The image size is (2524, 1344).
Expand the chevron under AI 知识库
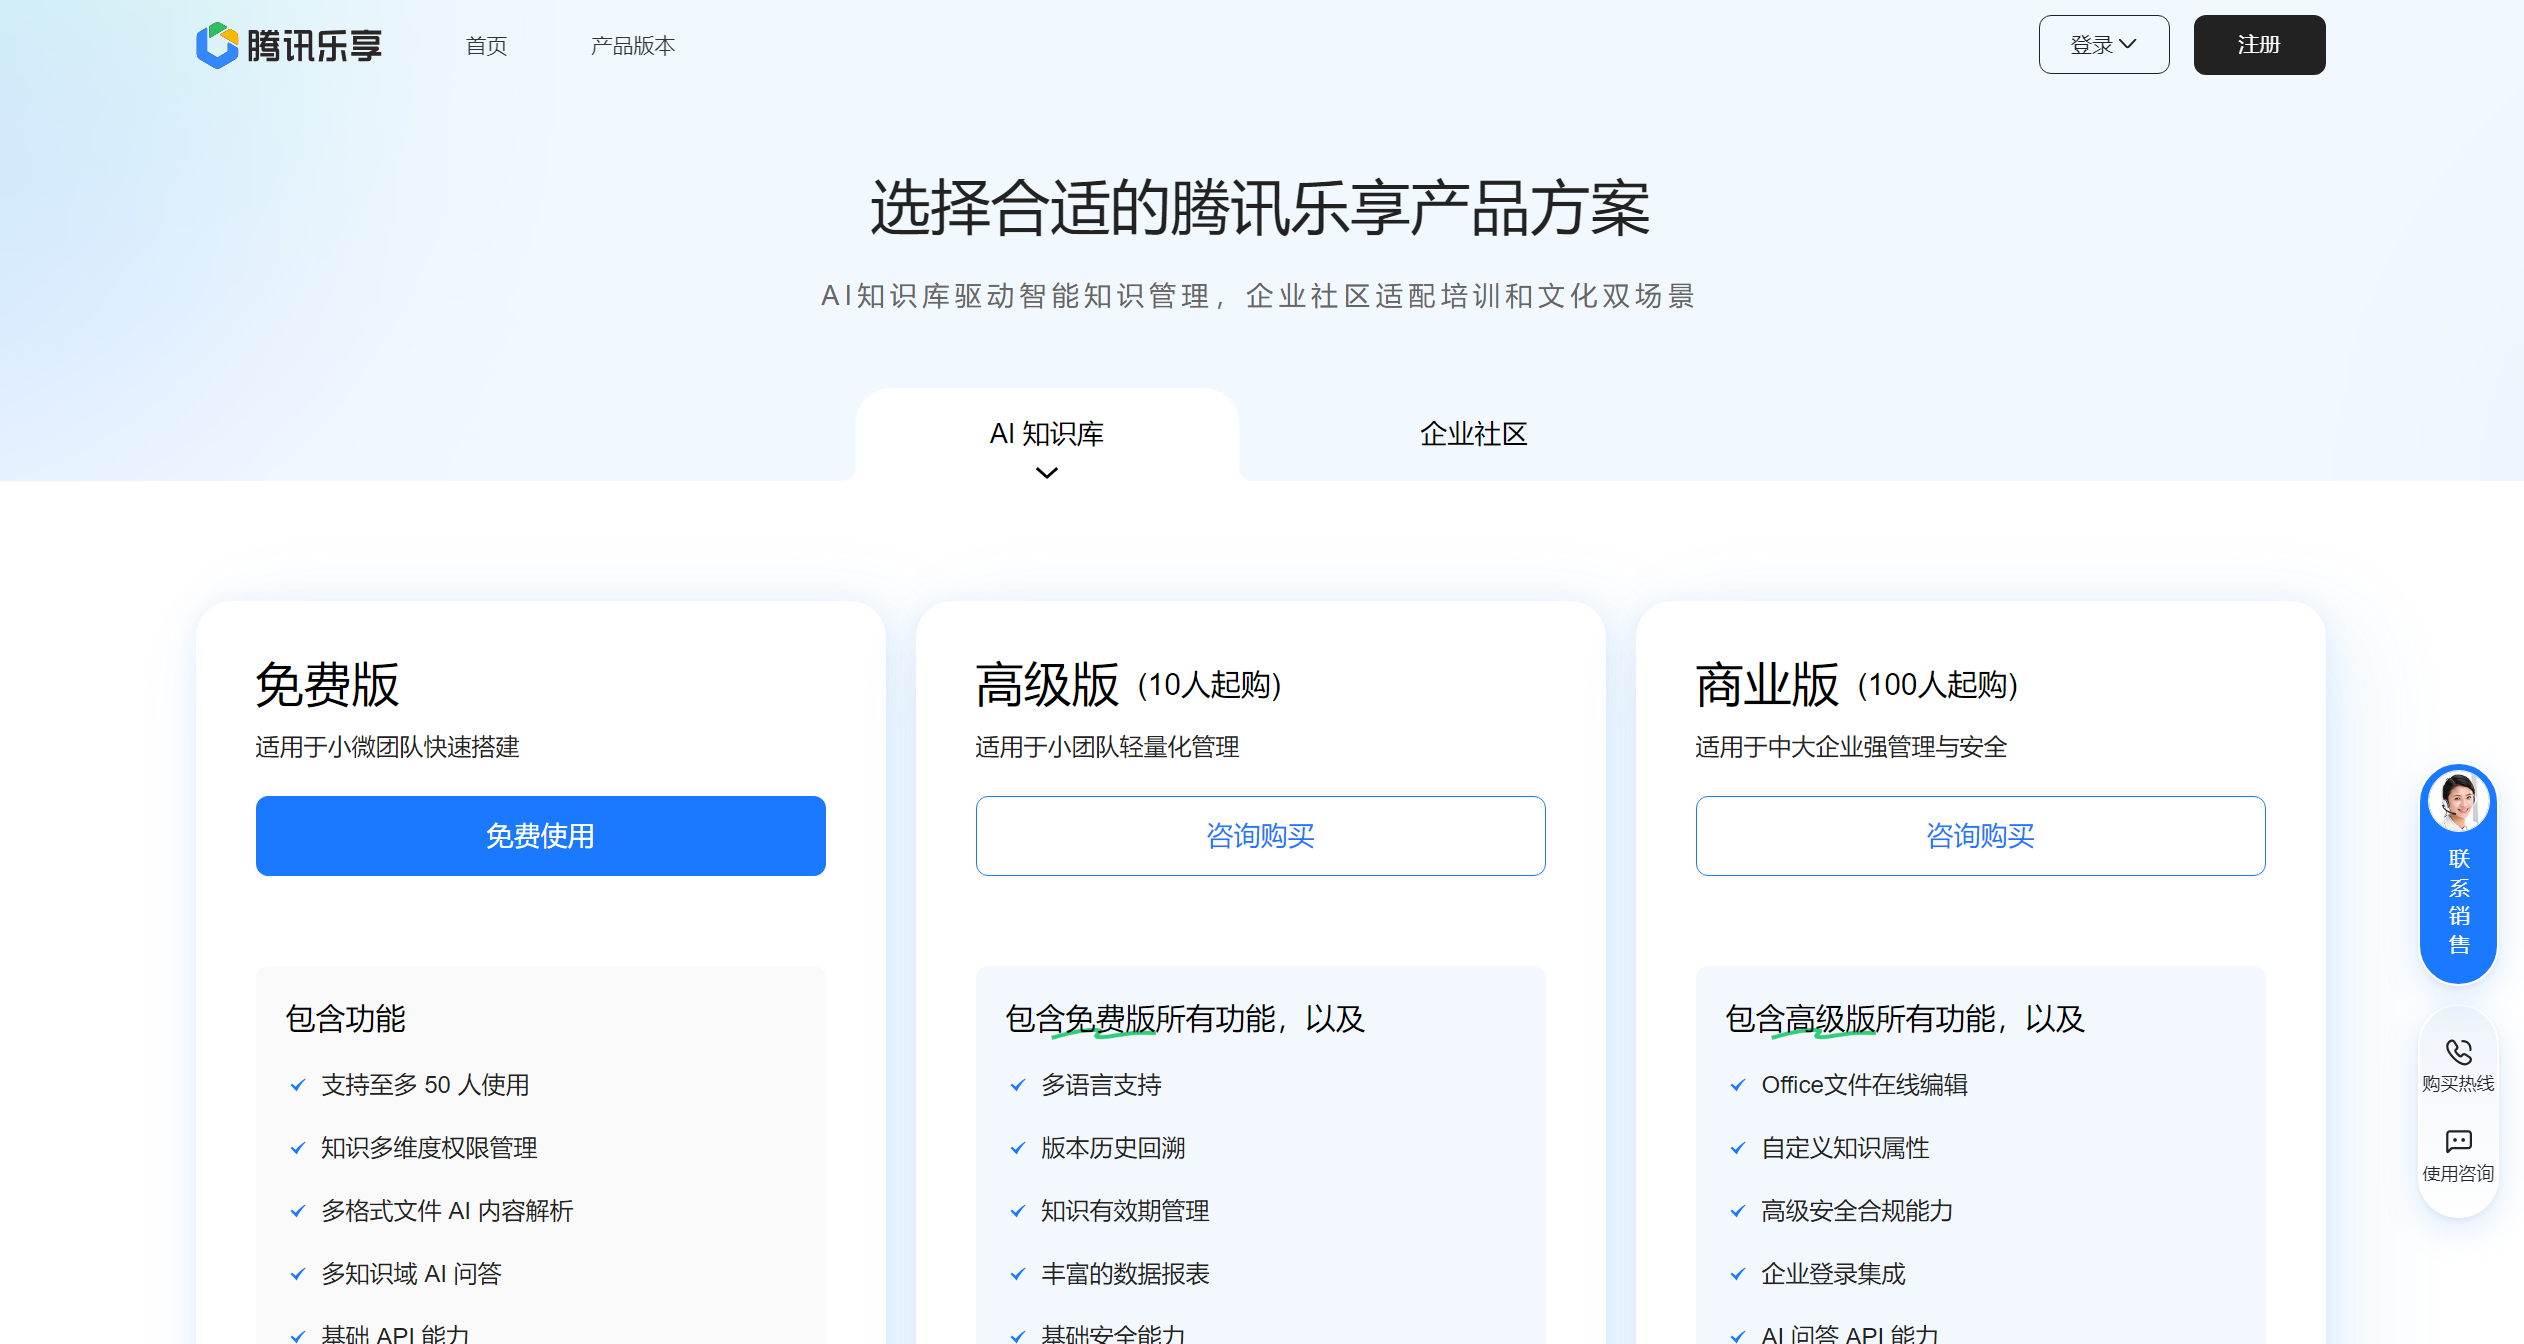pyautogui.click(x=1046, y=472)
